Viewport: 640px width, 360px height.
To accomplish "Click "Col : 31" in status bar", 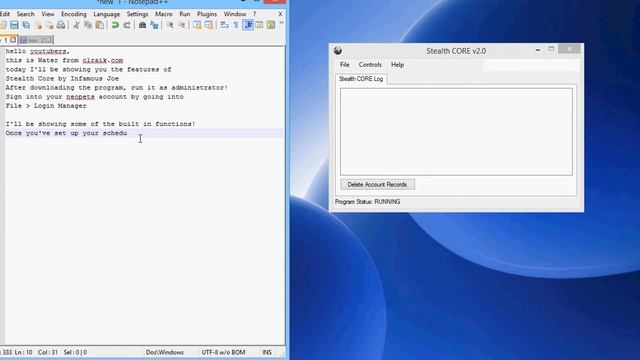I will pyautogui.click(x=48, y=352).
